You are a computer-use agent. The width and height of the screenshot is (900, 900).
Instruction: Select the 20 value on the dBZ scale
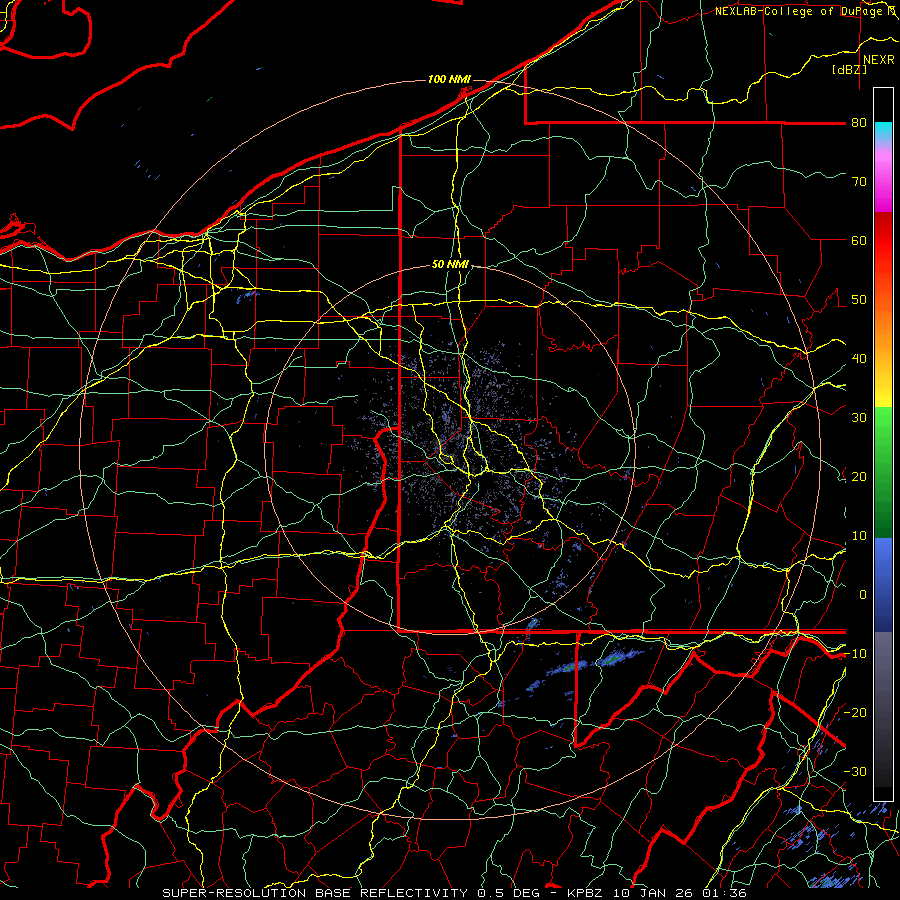(x=859, y=477)
